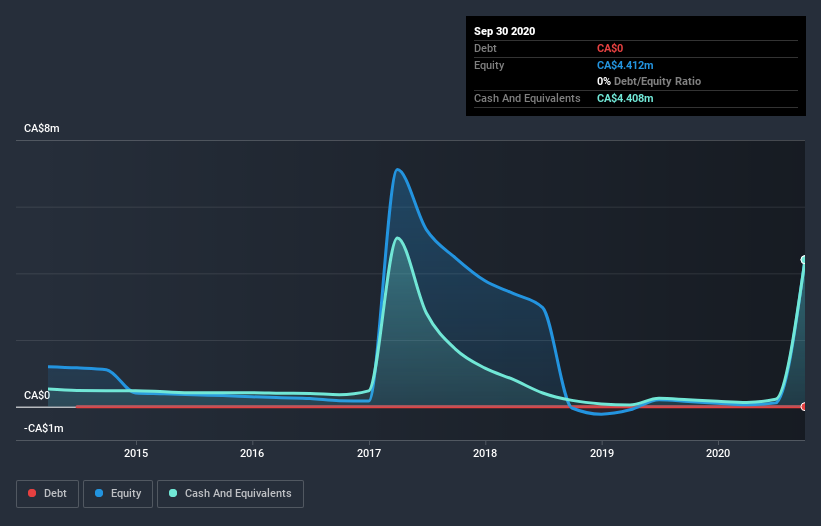Click the 2016 x-axis label
Viewport: 821px width, 526px height.
click(252, 453)
